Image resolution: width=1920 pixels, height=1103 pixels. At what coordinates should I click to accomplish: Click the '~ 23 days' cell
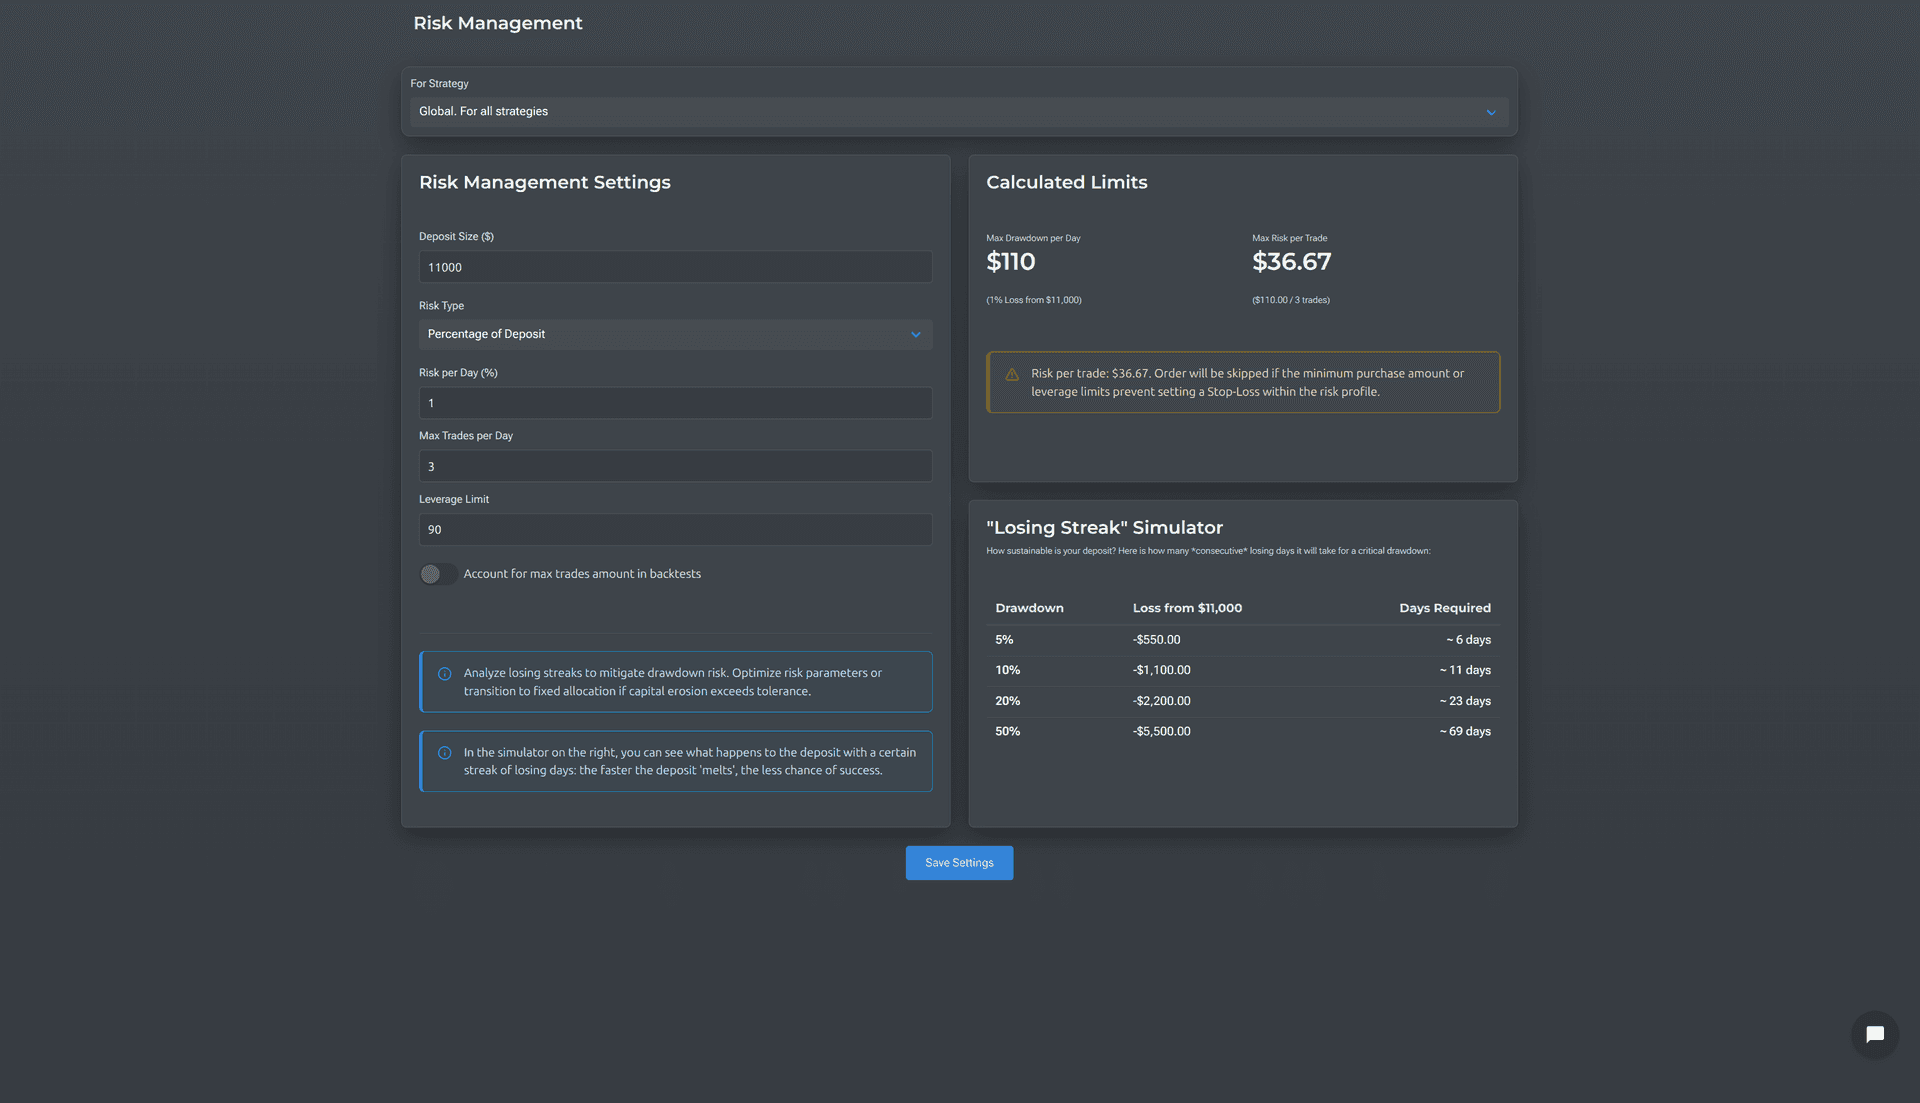1465,701
